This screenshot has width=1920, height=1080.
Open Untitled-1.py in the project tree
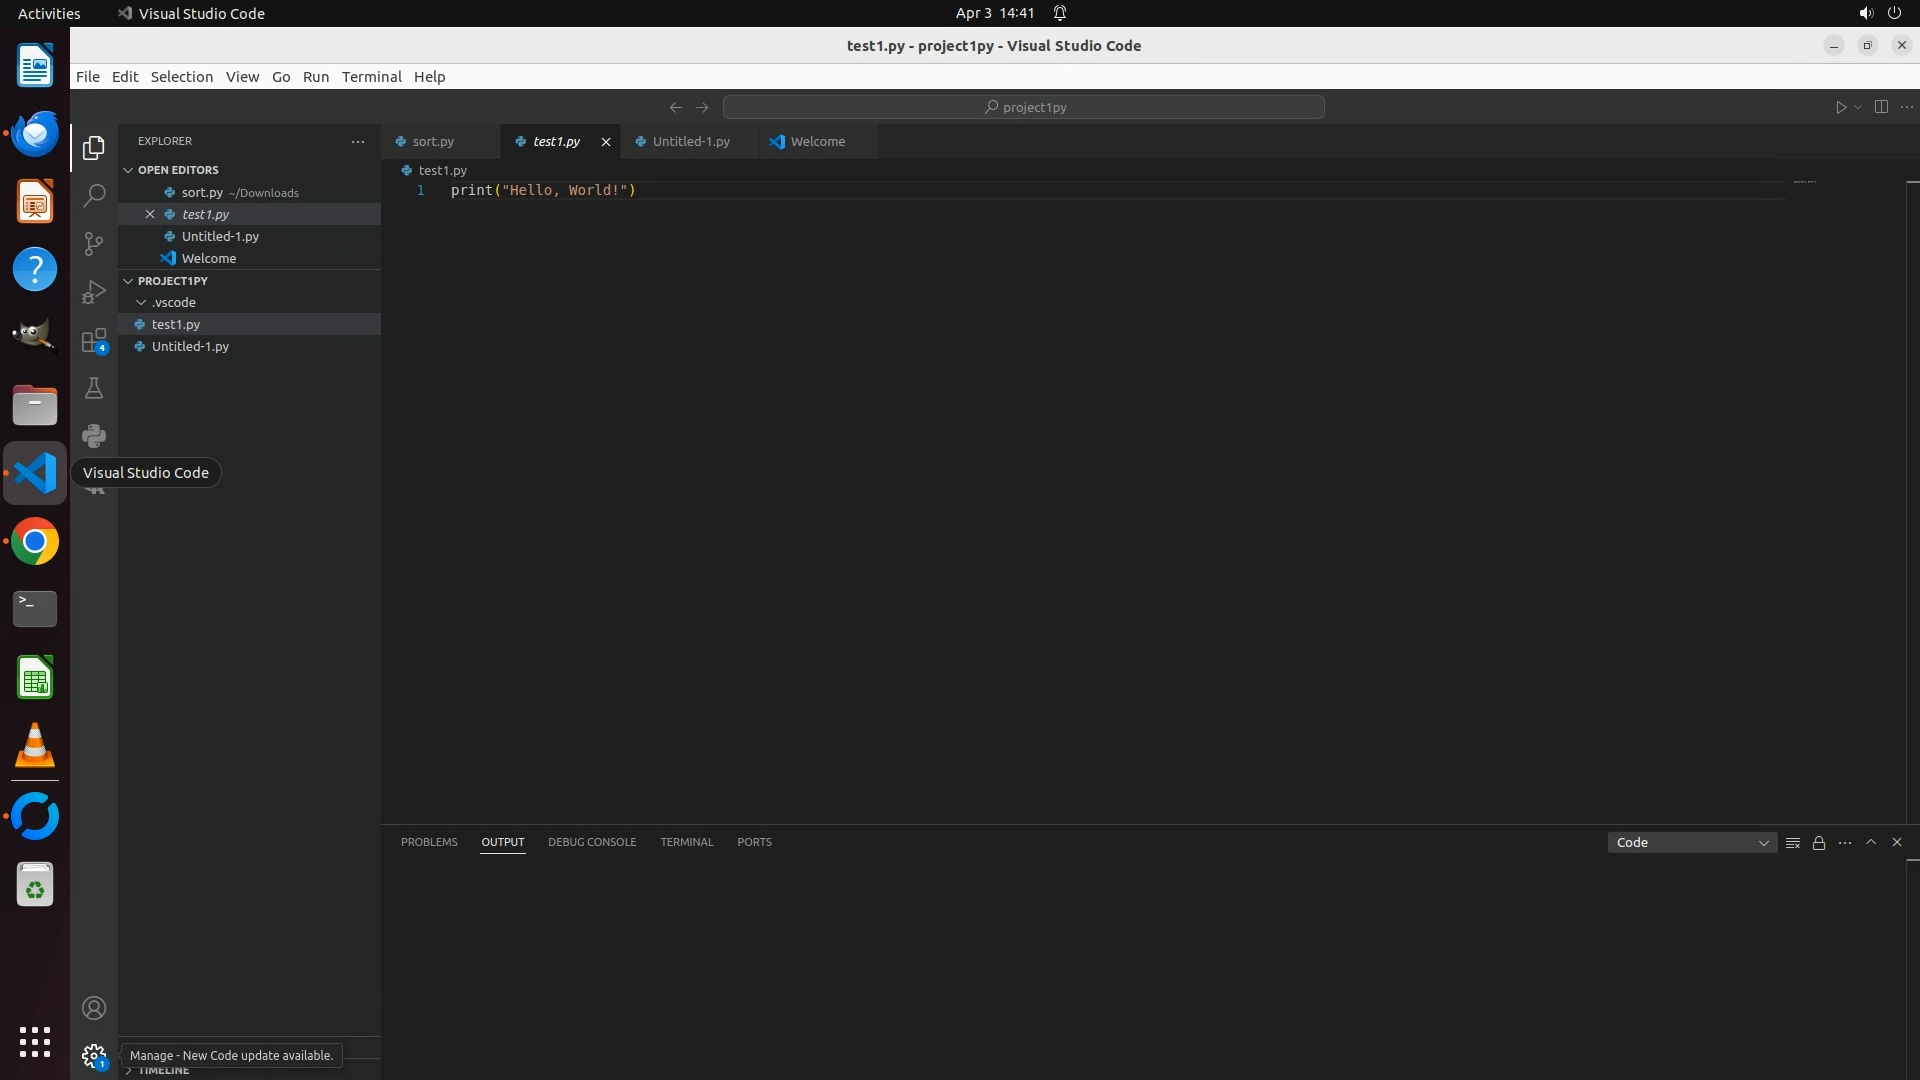coord(190,346)
